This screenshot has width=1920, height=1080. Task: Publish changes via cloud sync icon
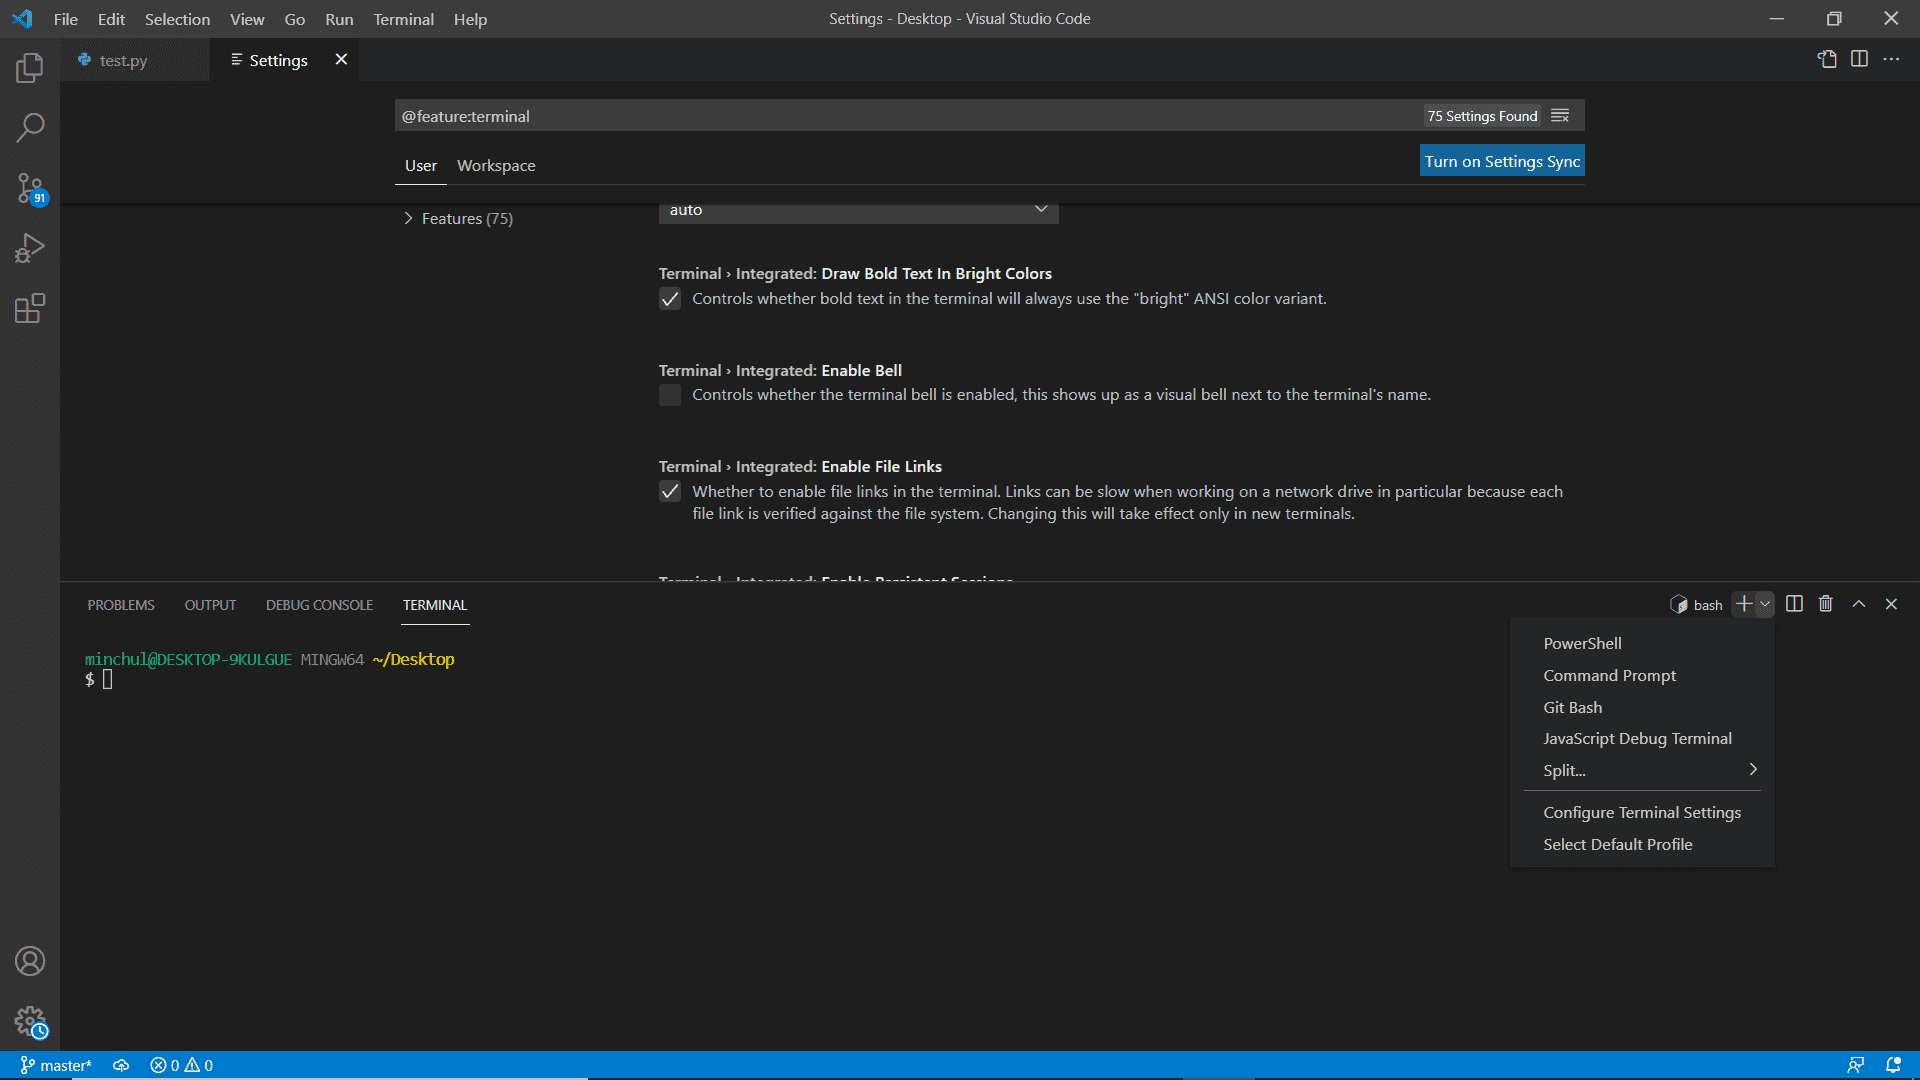[x=121, y=1065]
